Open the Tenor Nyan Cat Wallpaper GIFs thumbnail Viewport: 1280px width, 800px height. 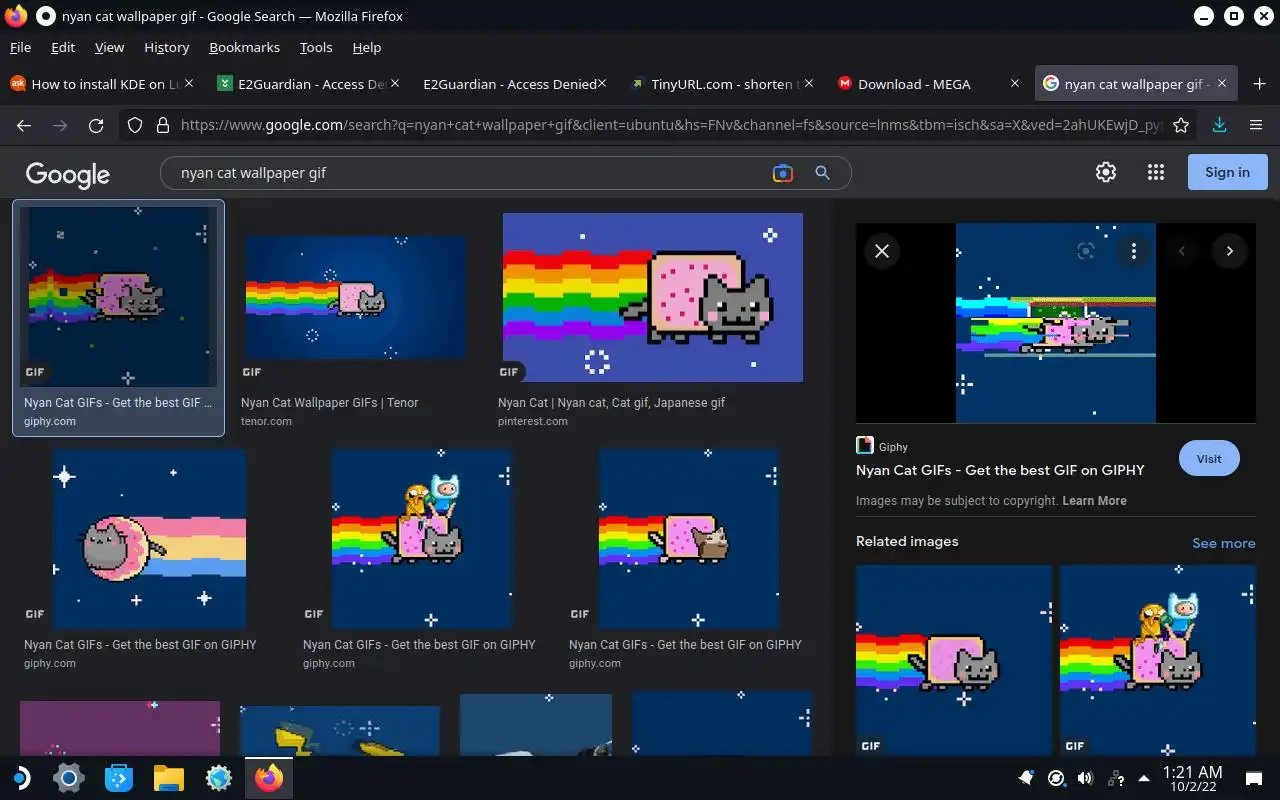(355, 297)
